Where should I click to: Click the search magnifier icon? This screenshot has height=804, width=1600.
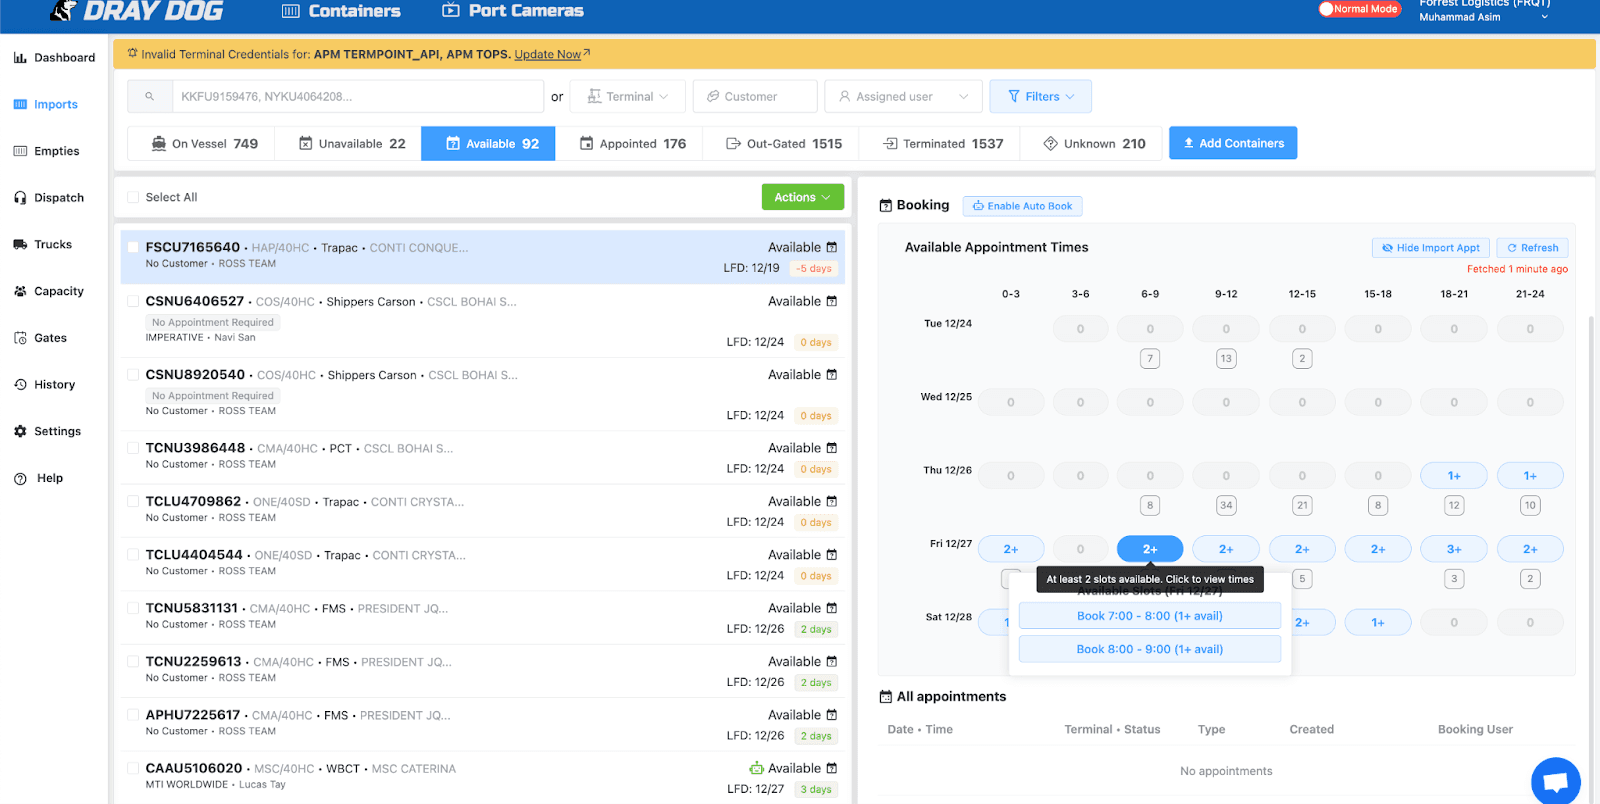pos(150,97)
